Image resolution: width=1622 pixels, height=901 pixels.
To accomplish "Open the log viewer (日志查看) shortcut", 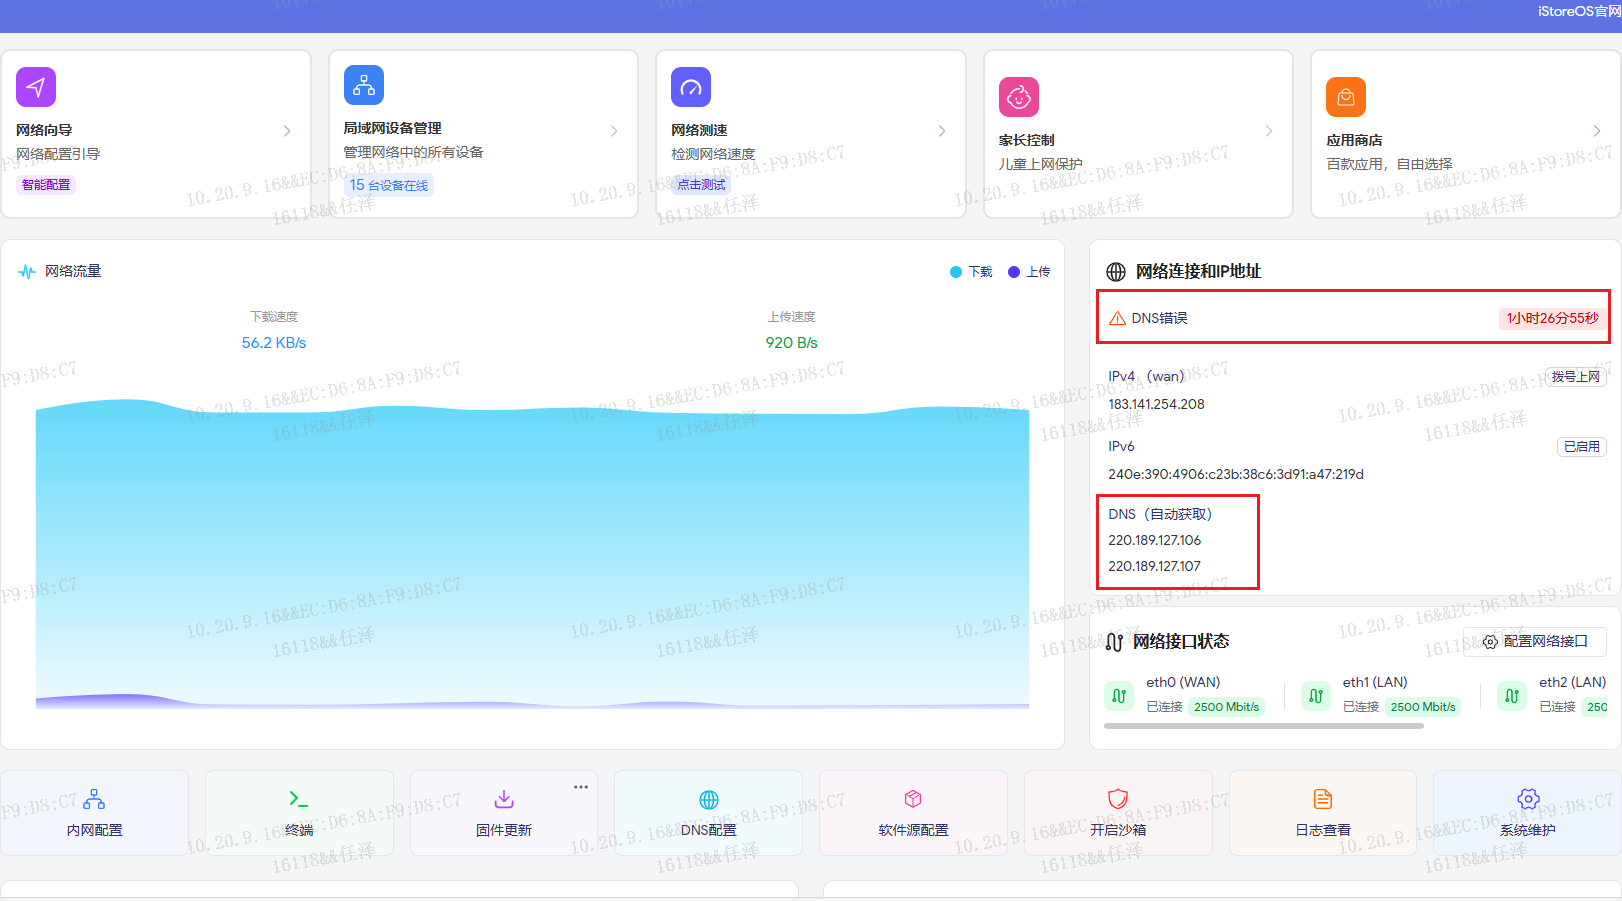I will coord(1322,812).
